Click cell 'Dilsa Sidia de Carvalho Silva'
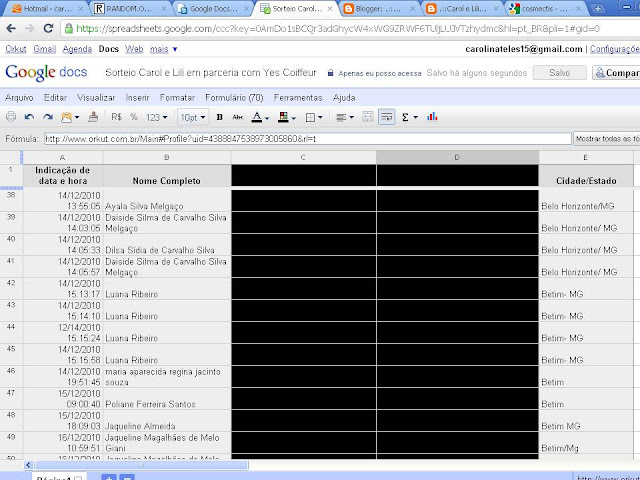The width and height of the screenshot is (640, 480). click(167, 244)
